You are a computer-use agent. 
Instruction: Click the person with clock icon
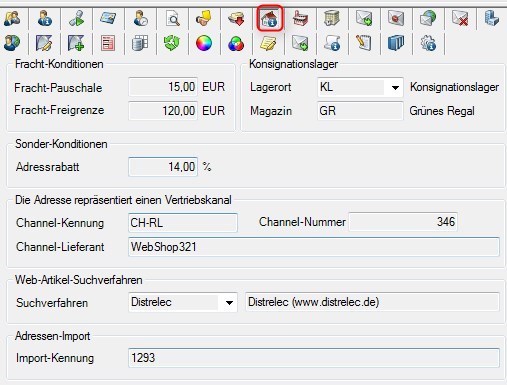[x=140, y=18]
